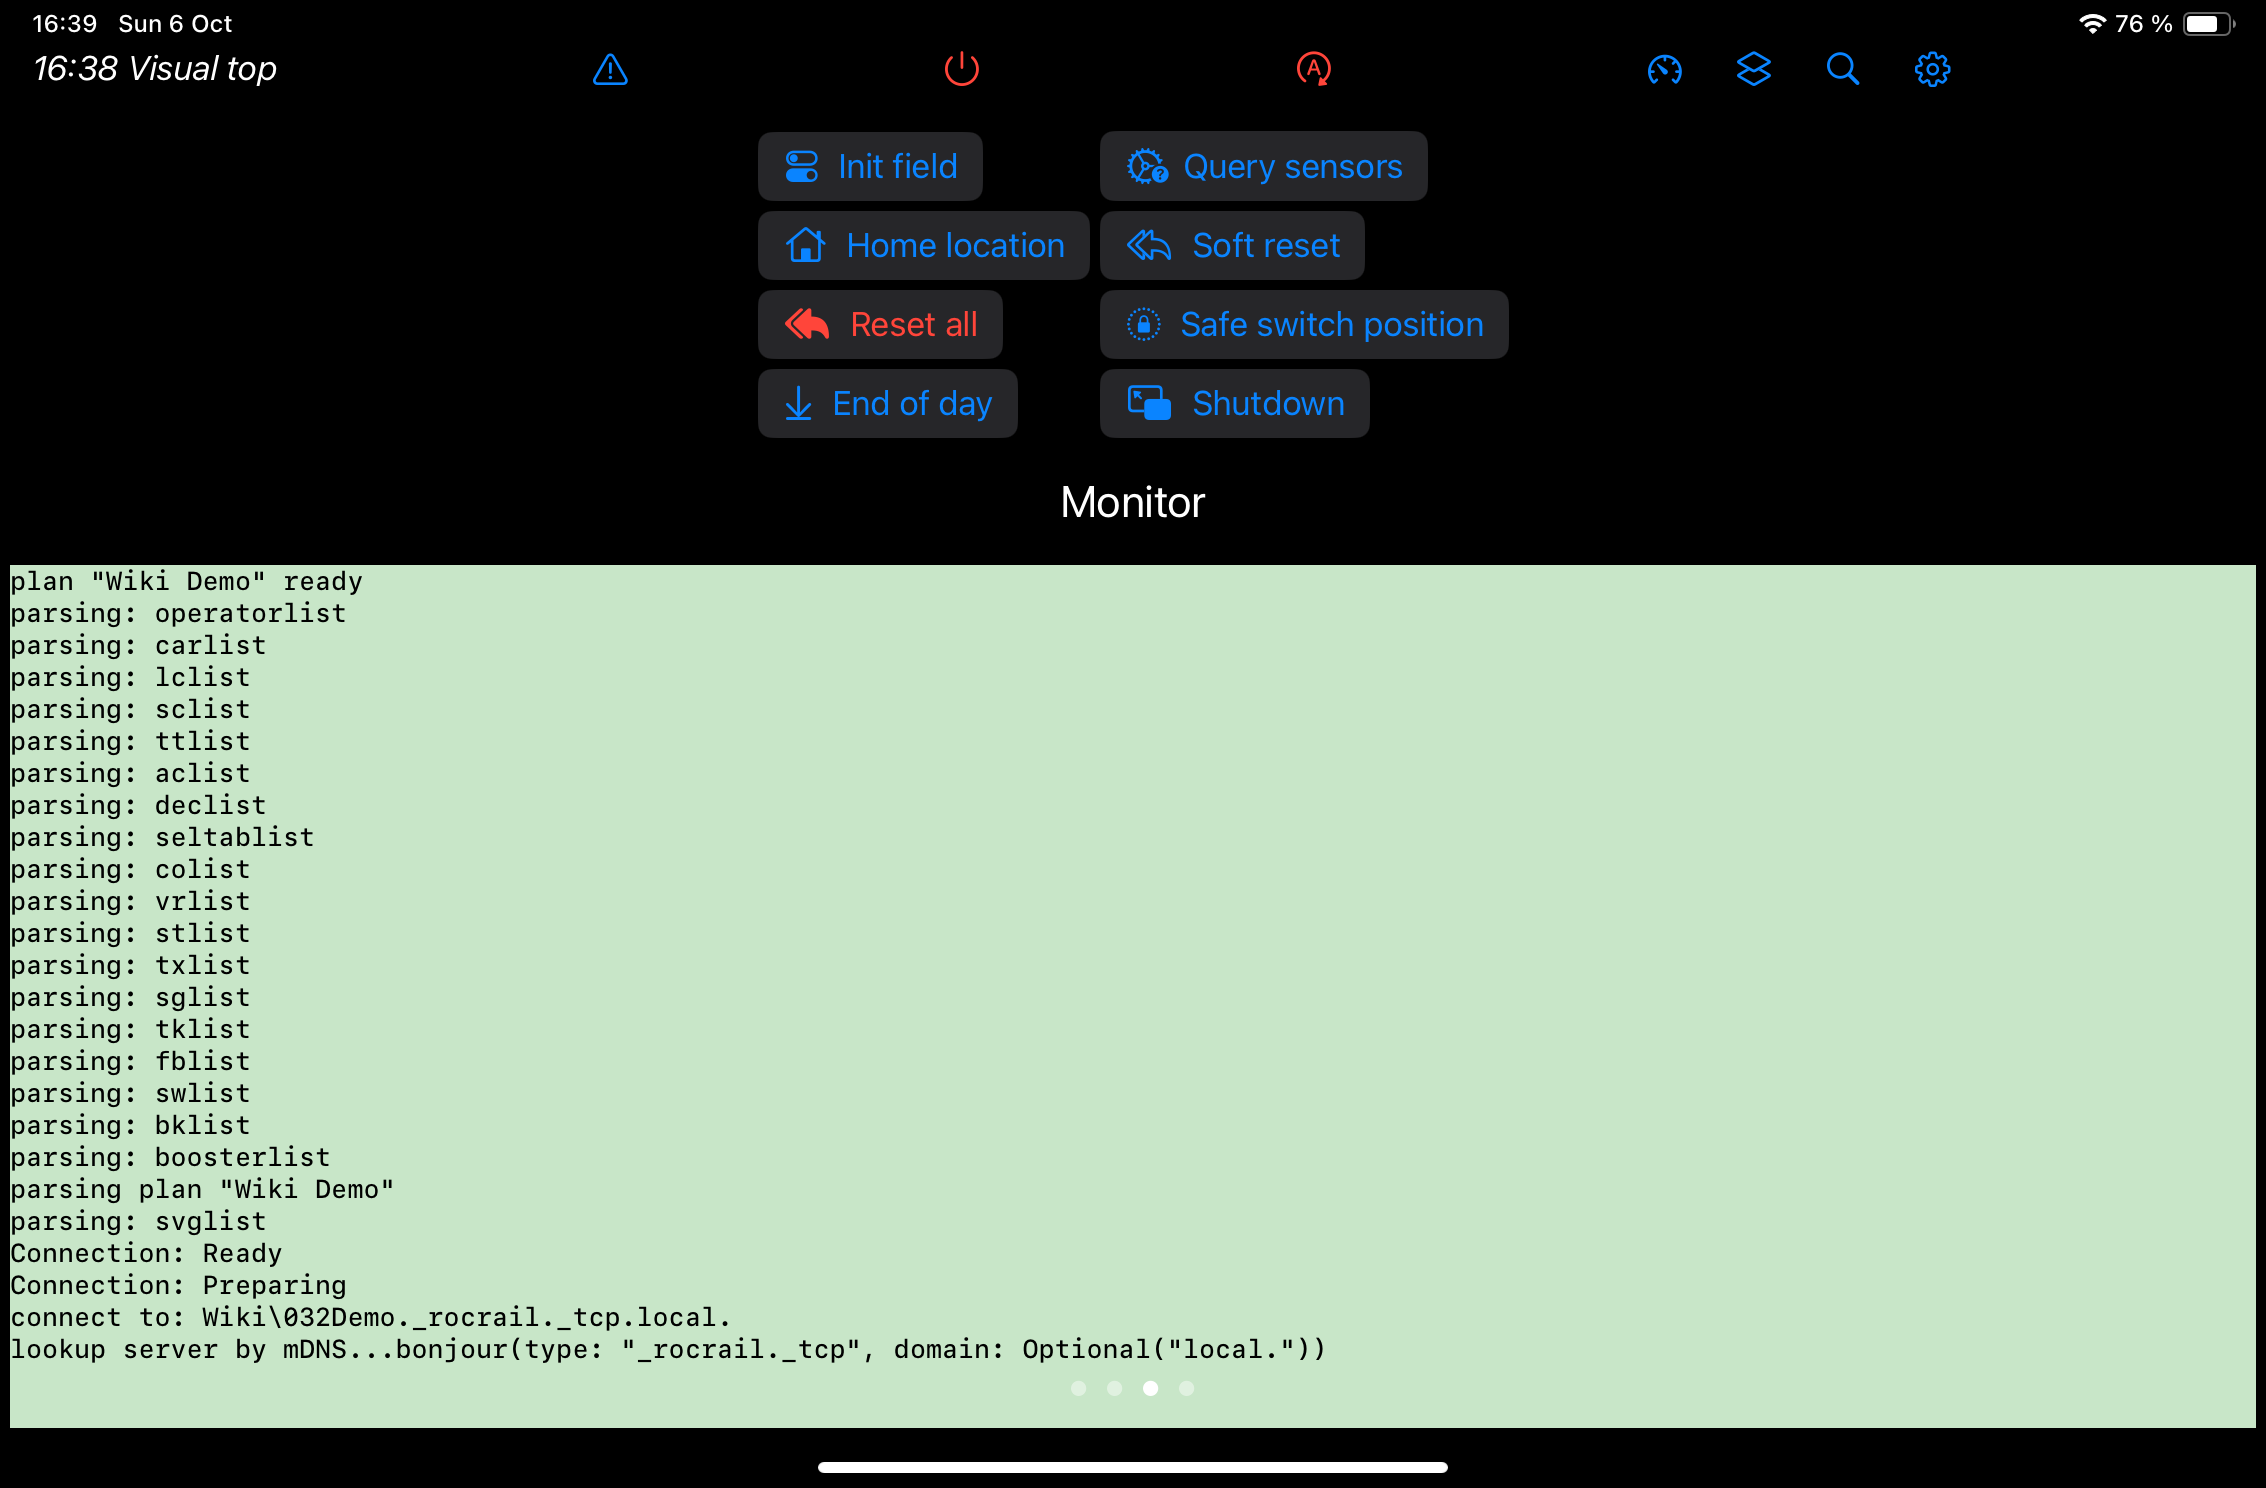Go to second page indicator dot

1114,1388
